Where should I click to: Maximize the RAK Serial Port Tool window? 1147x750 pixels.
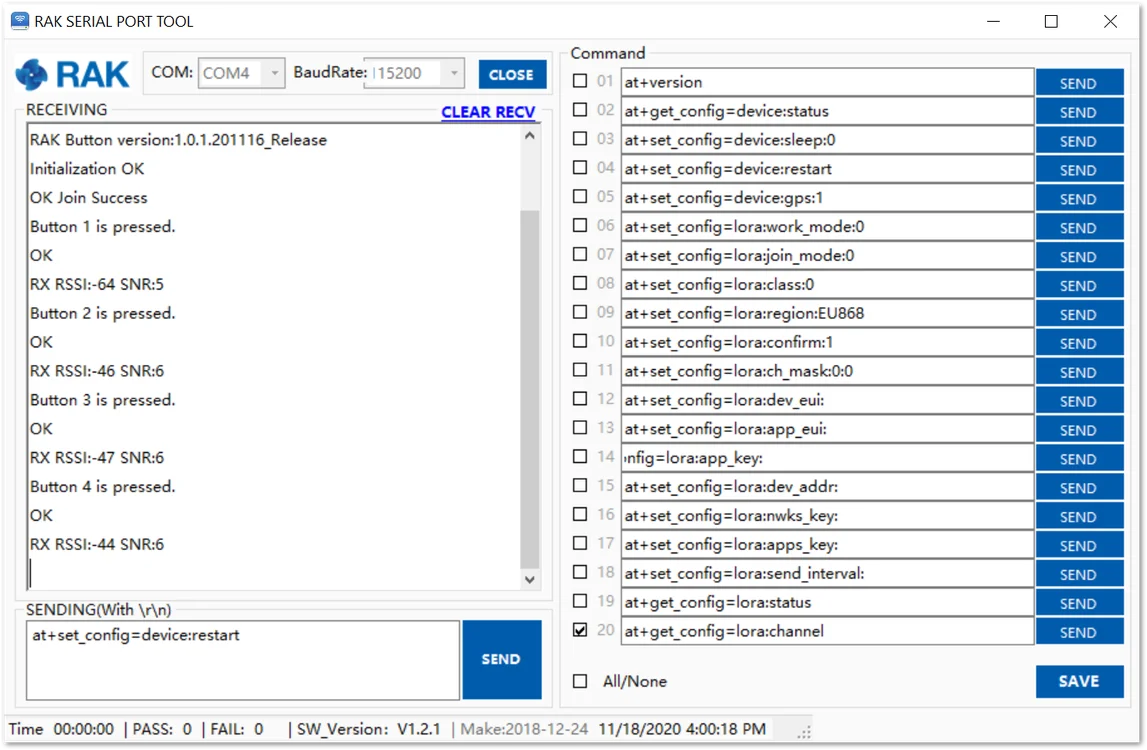[1051, 21]
